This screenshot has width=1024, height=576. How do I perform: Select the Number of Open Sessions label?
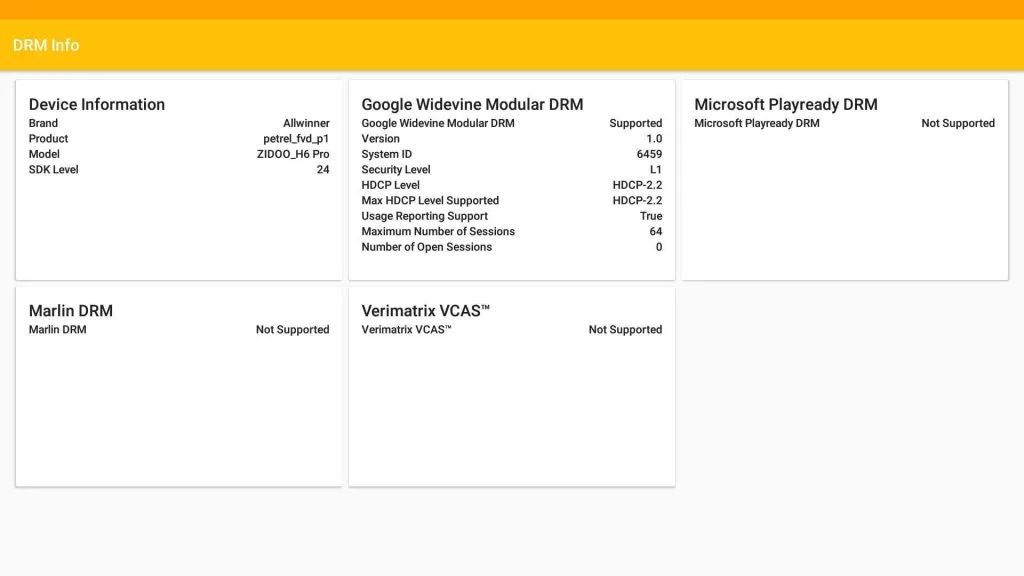point(427,247)
